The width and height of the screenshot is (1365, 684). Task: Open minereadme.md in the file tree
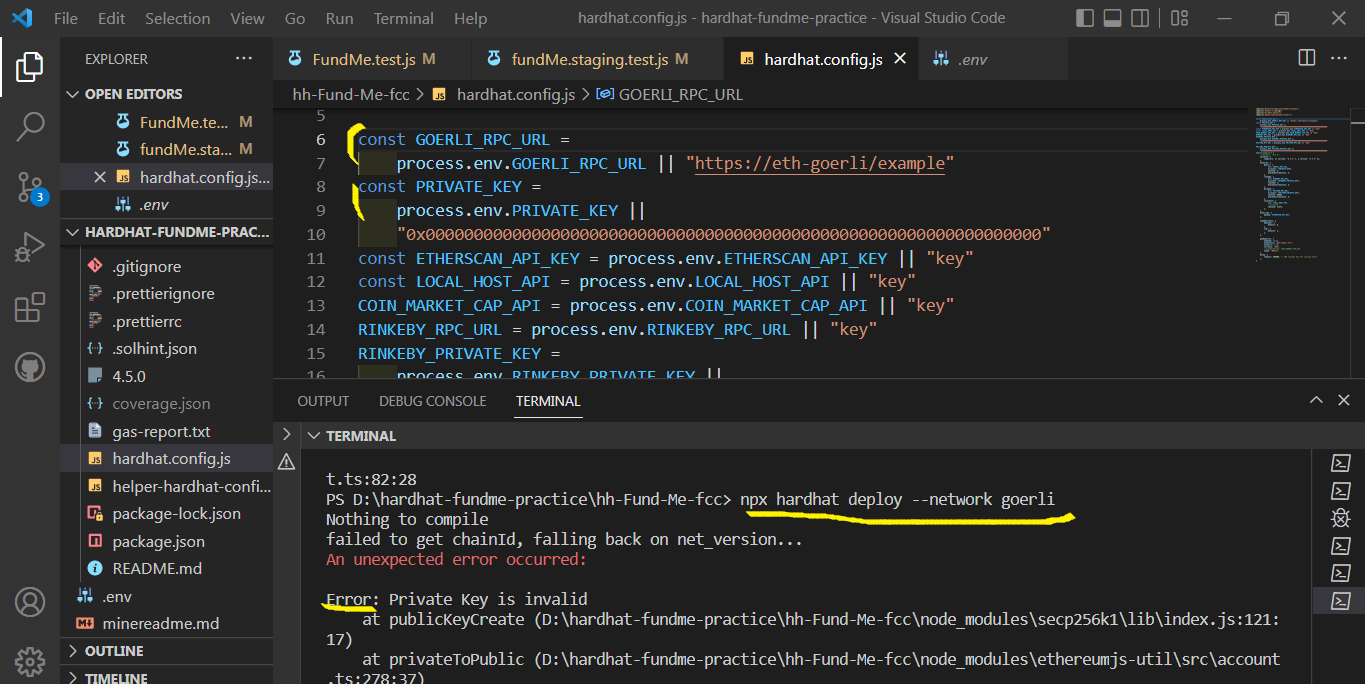tap(160, 623)
